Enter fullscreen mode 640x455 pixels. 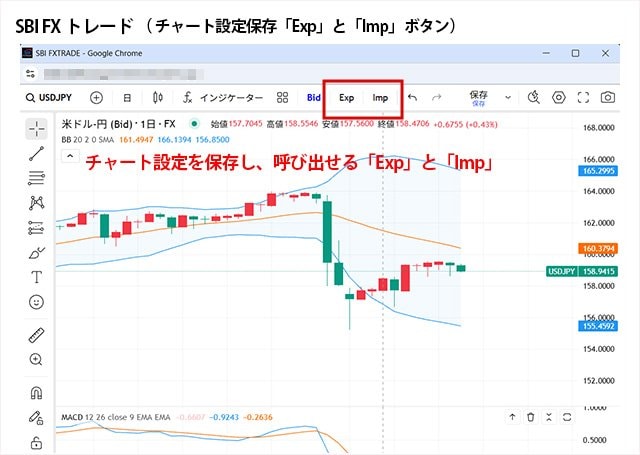click(x=583, y=98)
